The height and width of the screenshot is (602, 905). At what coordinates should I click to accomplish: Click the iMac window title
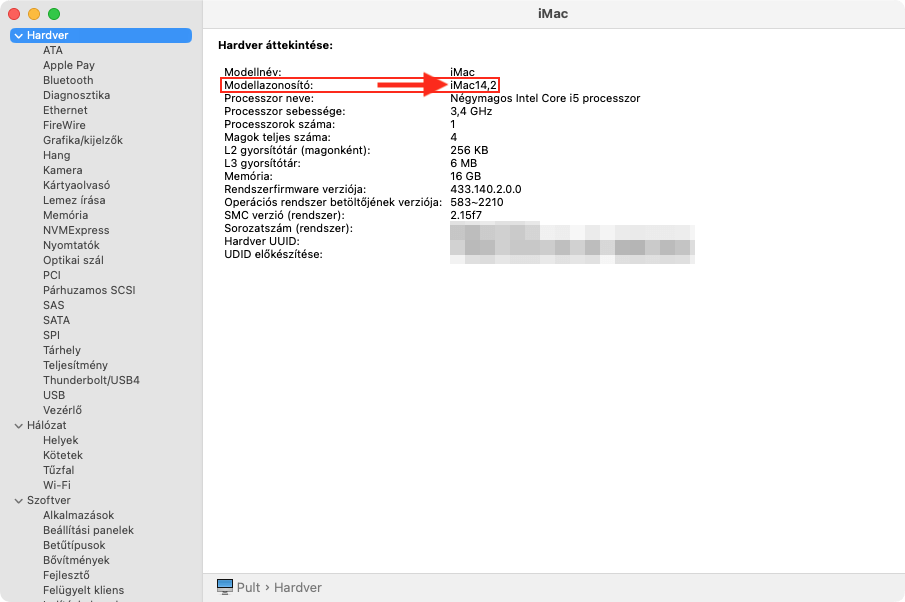tap(553, 14)
